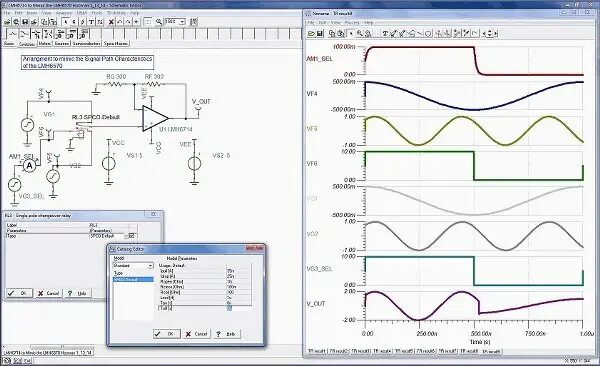This screenshot has height=366, width=600.
Task: Open the T&M menu
Action: pyautogui.click(x=82, y=13)
